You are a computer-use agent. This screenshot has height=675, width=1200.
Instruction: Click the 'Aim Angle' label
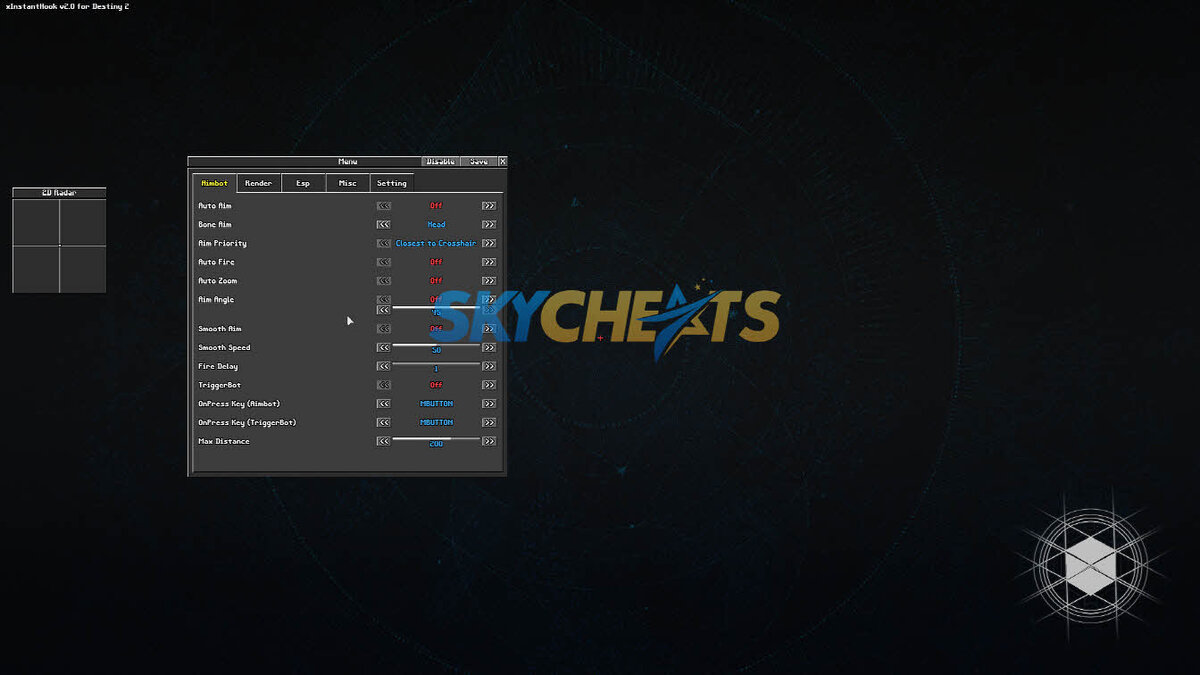coord(216,300)
